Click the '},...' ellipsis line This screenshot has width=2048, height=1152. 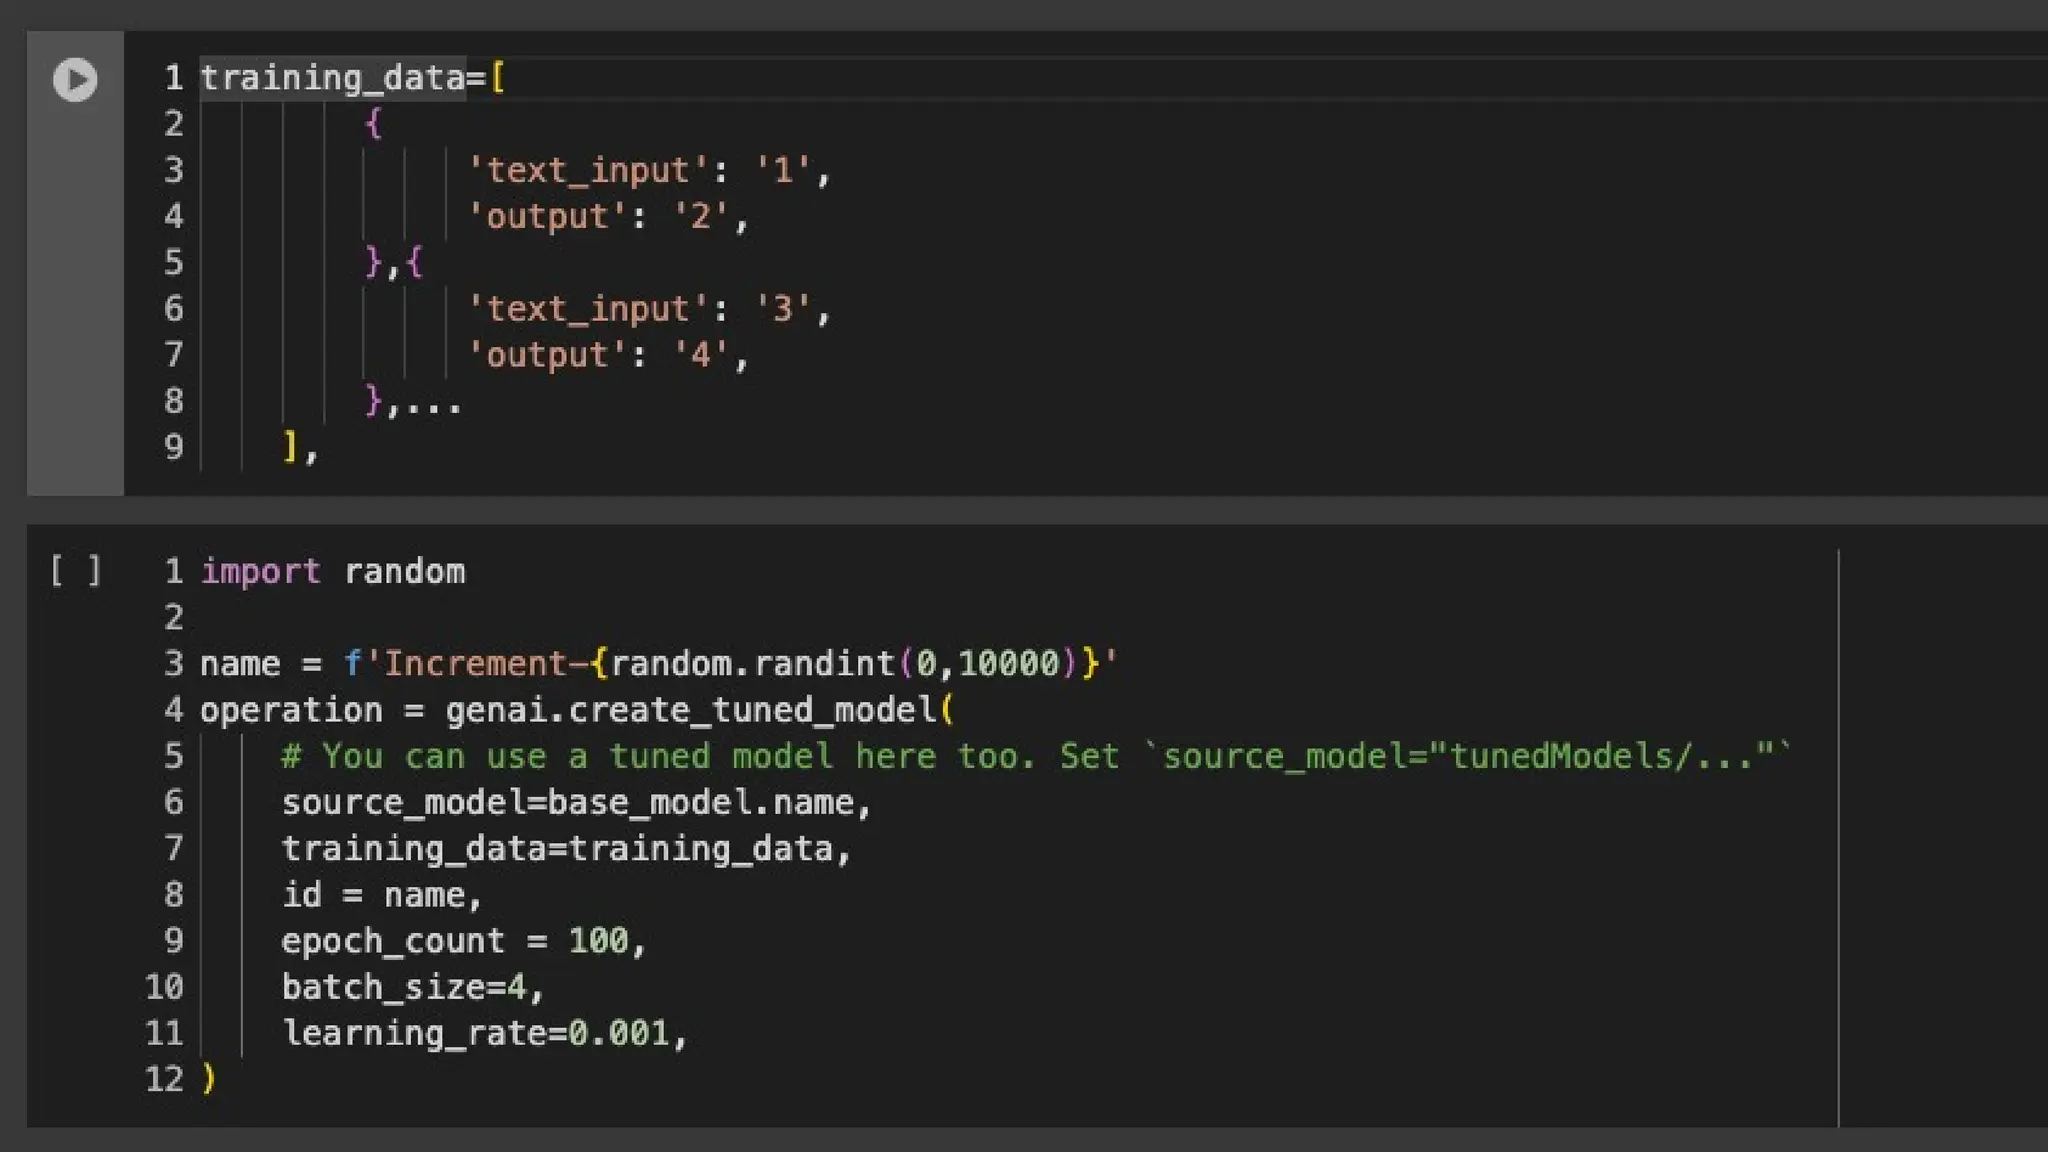(412, 402)
